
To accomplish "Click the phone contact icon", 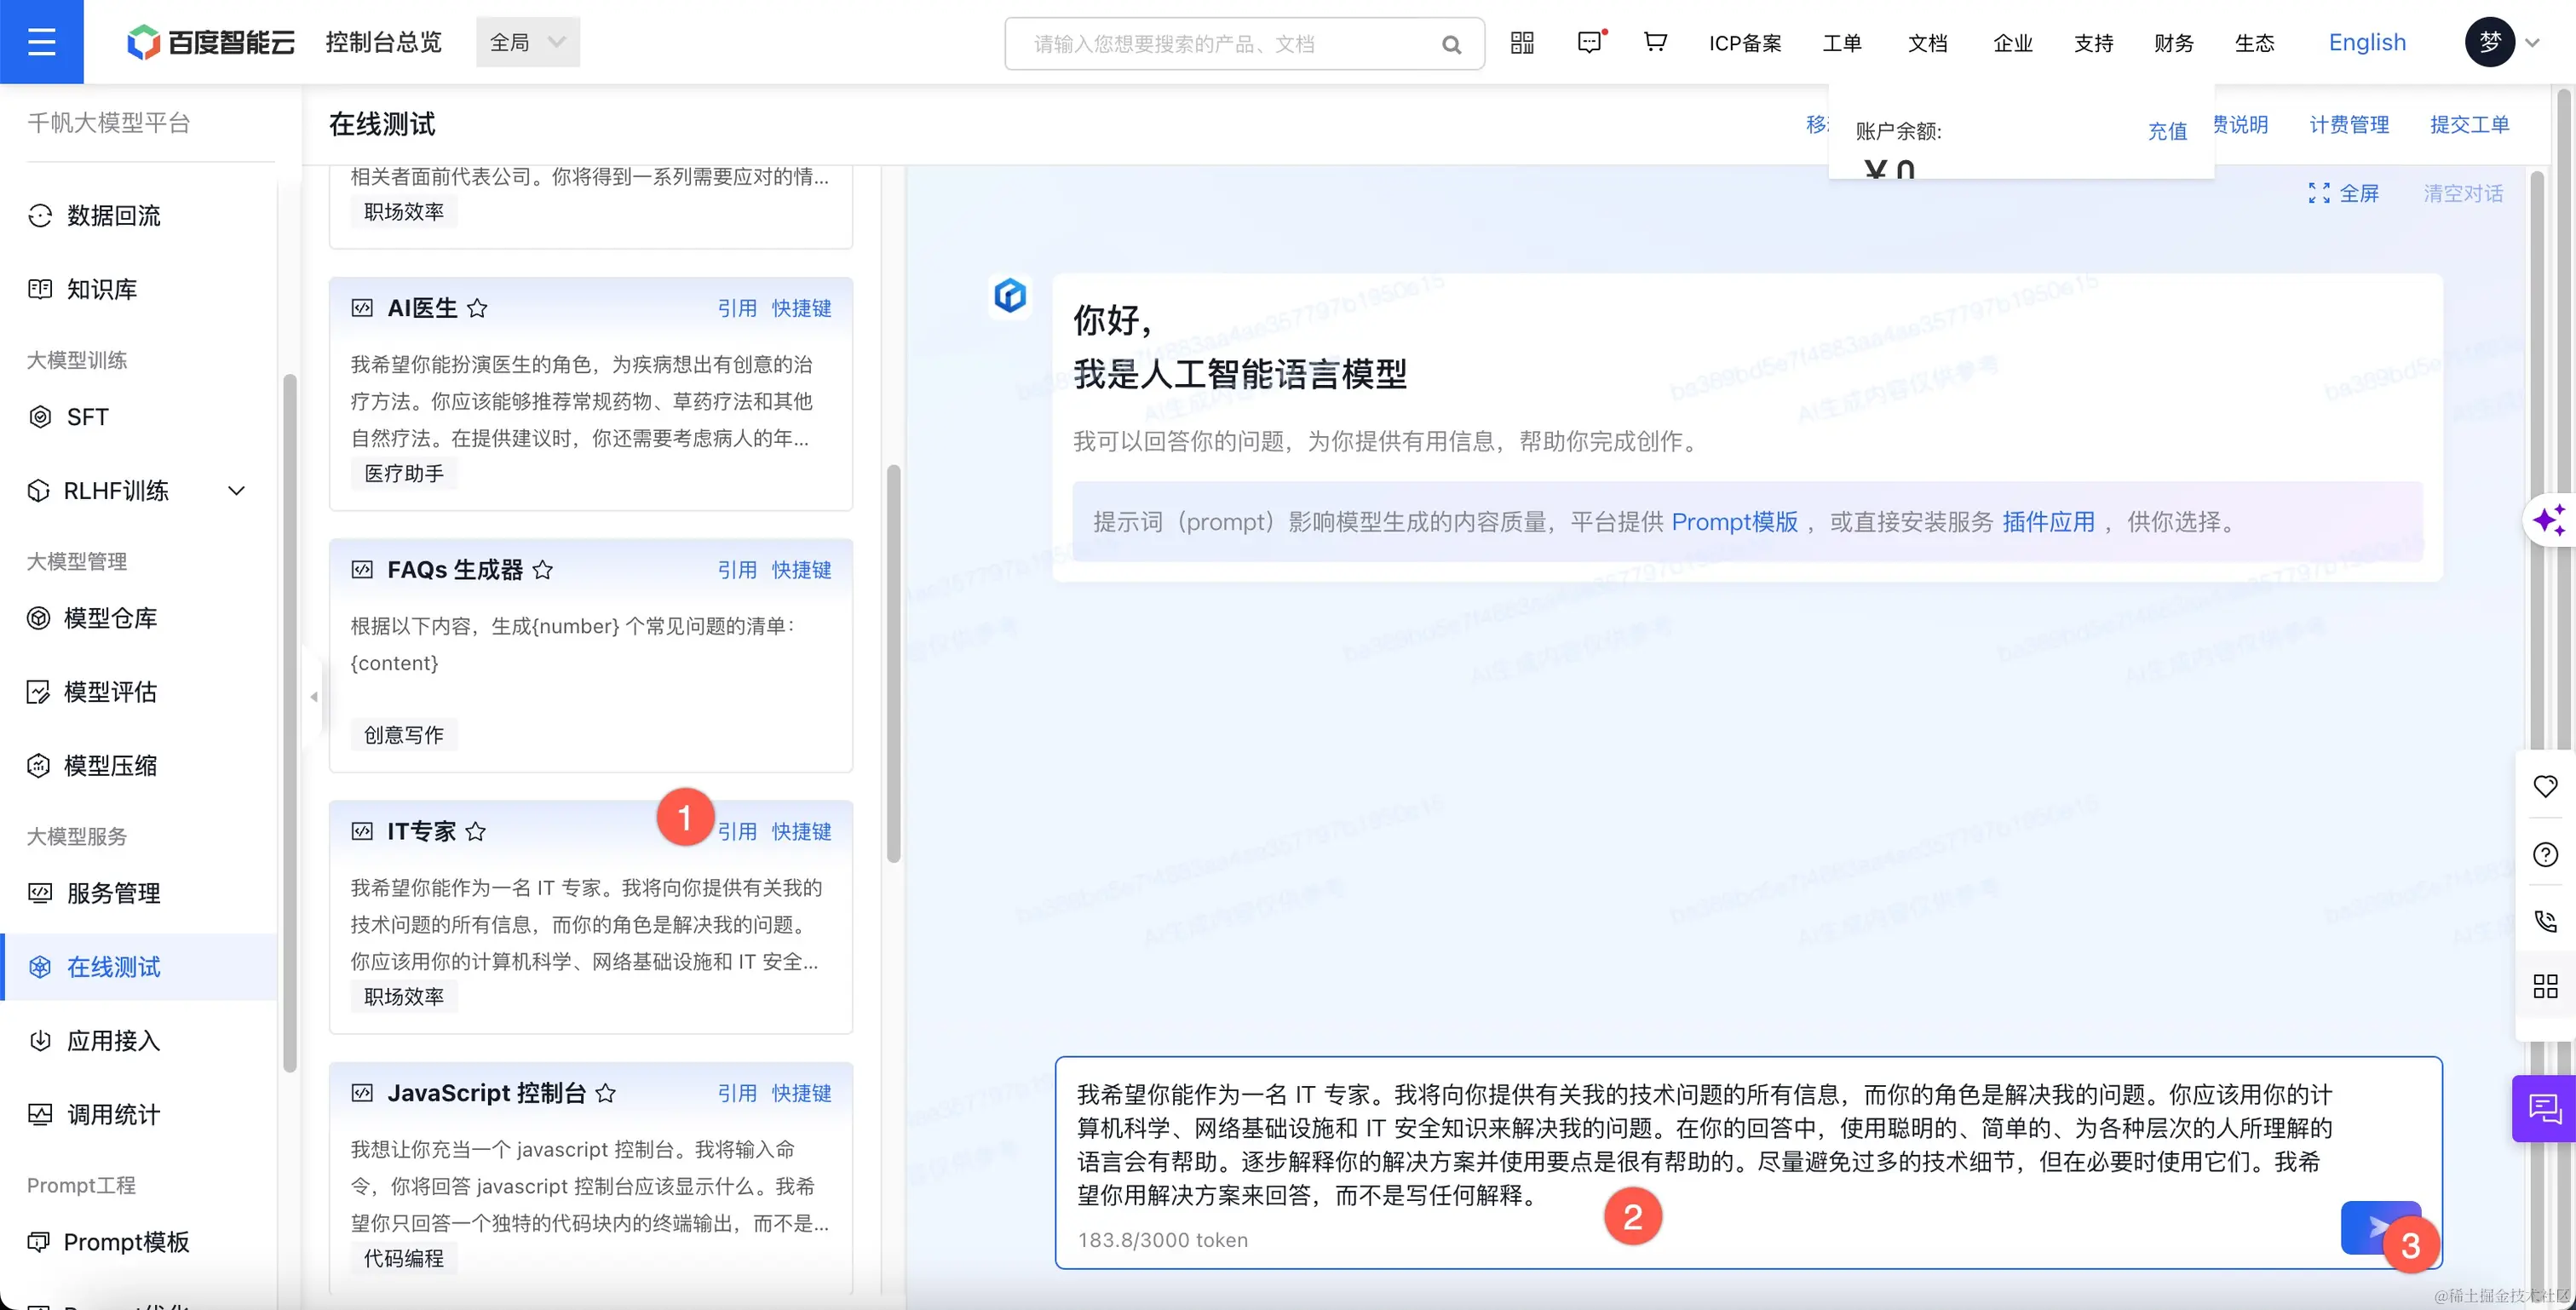I will click(x=2545, y=920).
